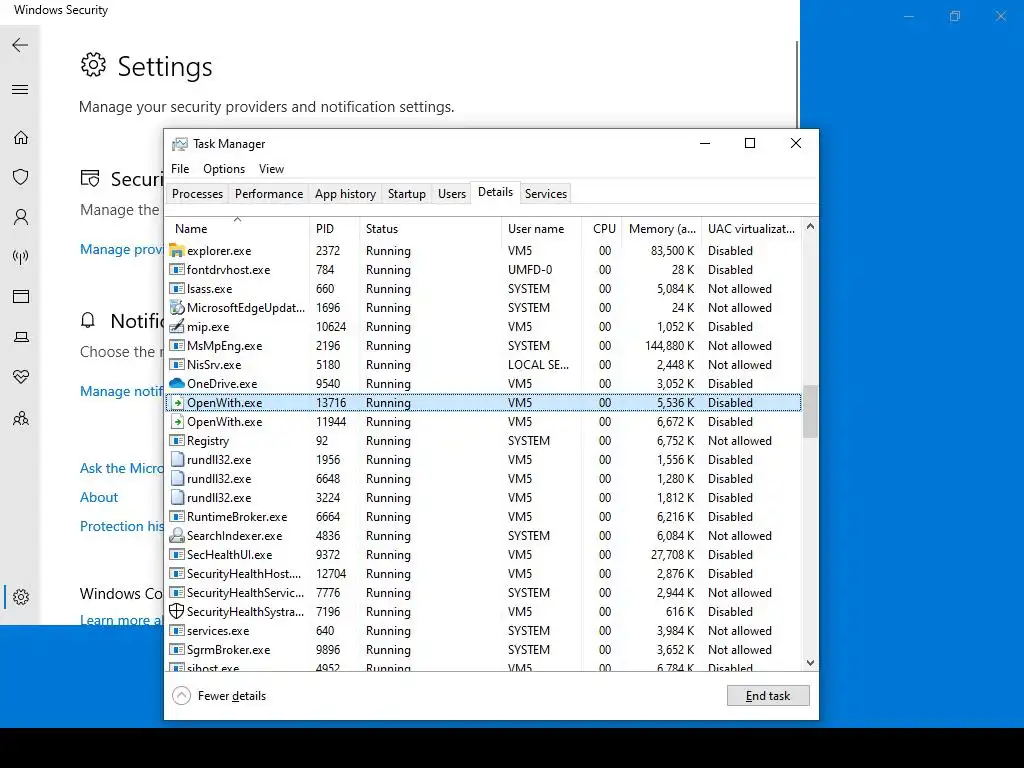The width and height of the screenshot is (1024, 768).
Task: Open Windows Security hamburger menu
Action: (20, 89)
